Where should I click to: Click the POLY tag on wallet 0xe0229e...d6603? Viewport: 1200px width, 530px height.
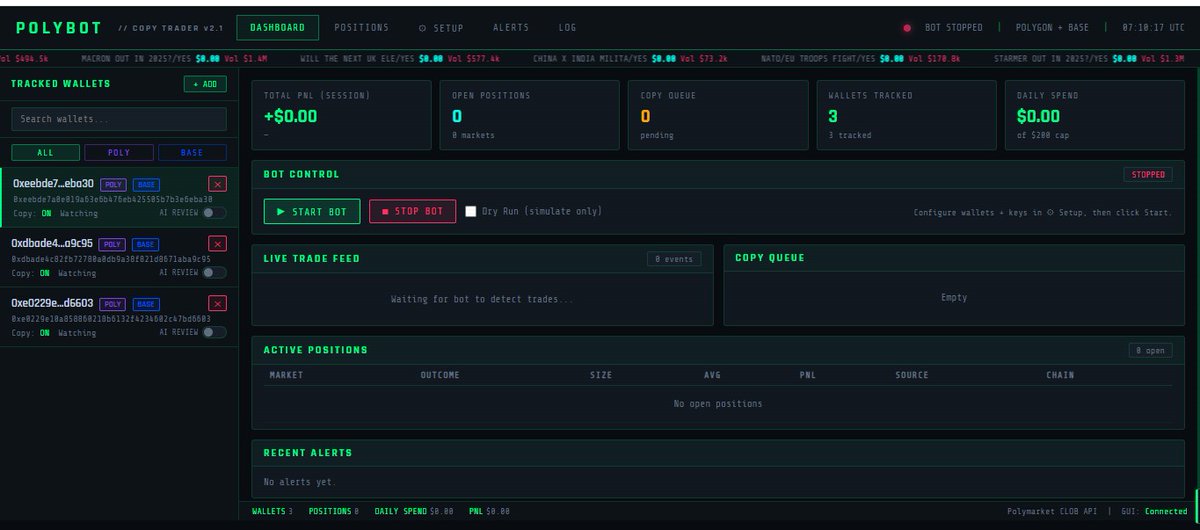click(113, 304)
